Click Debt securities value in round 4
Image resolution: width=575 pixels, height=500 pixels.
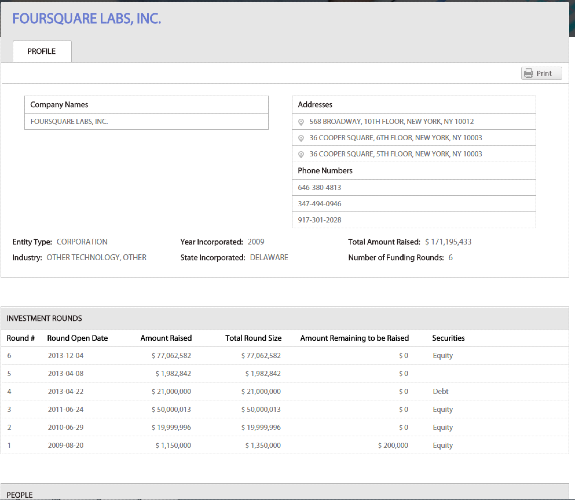[x=440, y=391]
